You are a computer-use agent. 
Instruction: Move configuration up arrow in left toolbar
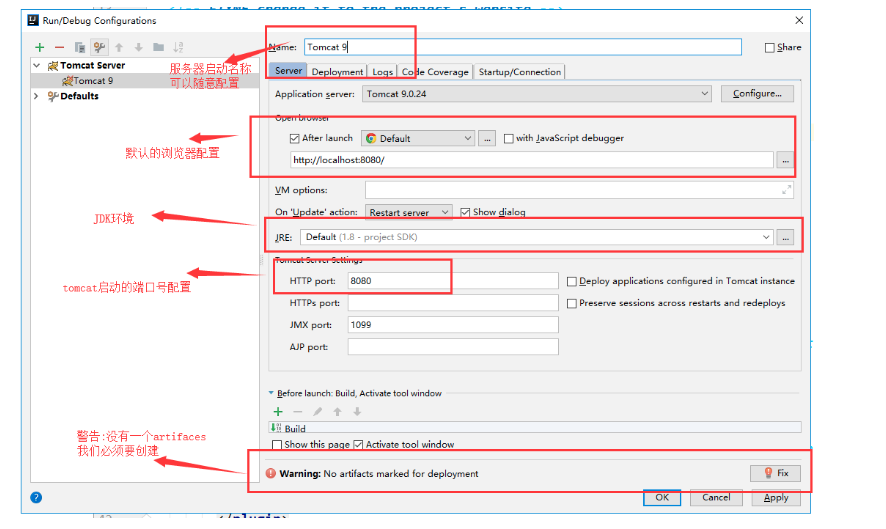(119, 47)
